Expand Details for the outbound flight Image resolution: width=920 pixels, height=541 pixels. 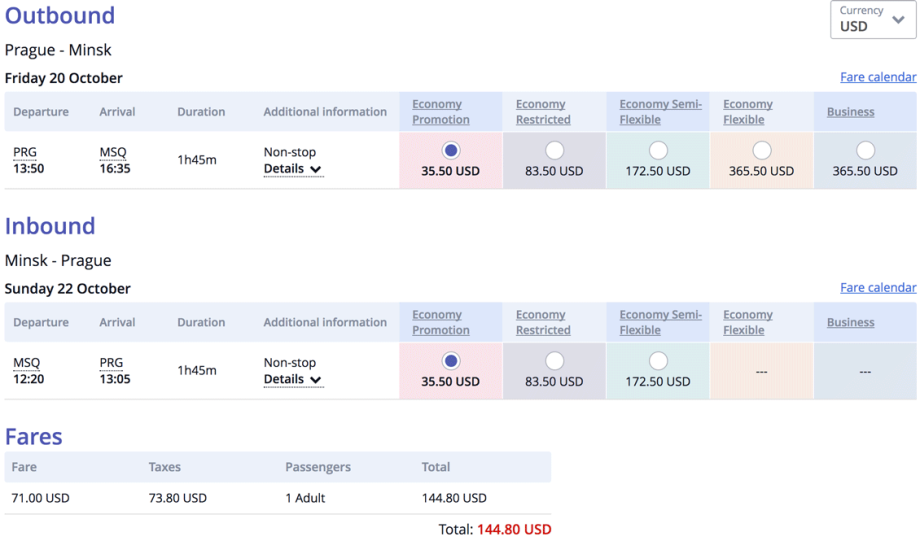292,169
